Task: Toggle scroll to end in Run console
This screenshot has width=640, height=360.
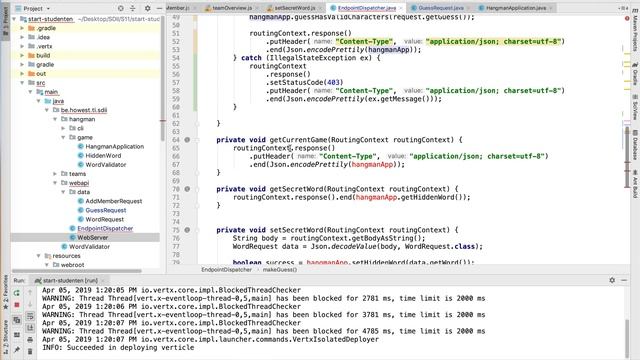Action: pyautogui.click(x=30, y=328)
